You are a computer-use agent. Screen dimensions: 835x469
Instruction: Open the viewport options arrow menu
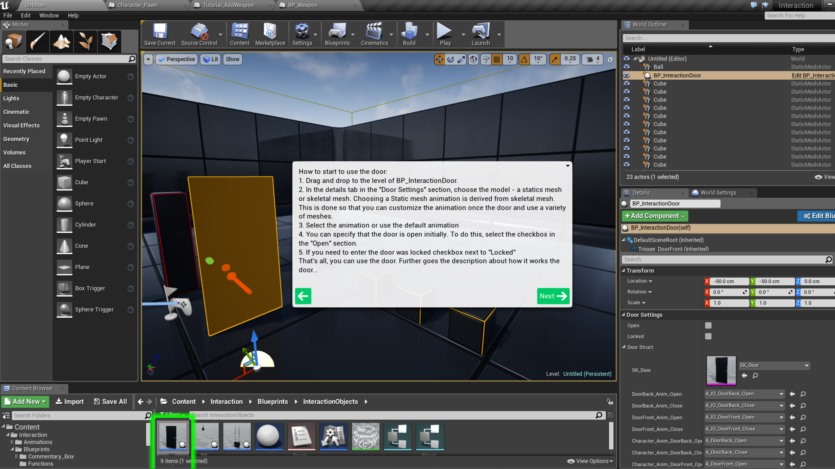click(149, 59)
